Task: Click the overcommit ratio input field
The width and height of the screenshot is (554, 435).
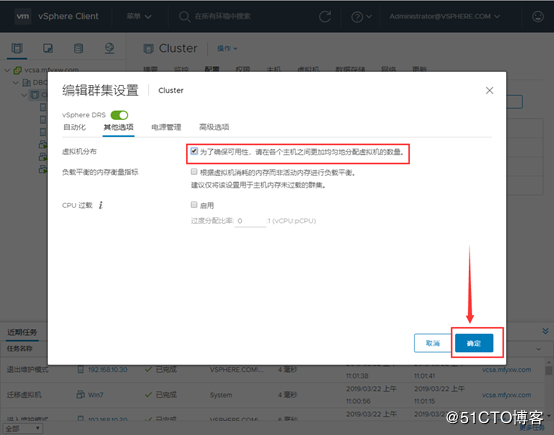Action: point(250,221)
